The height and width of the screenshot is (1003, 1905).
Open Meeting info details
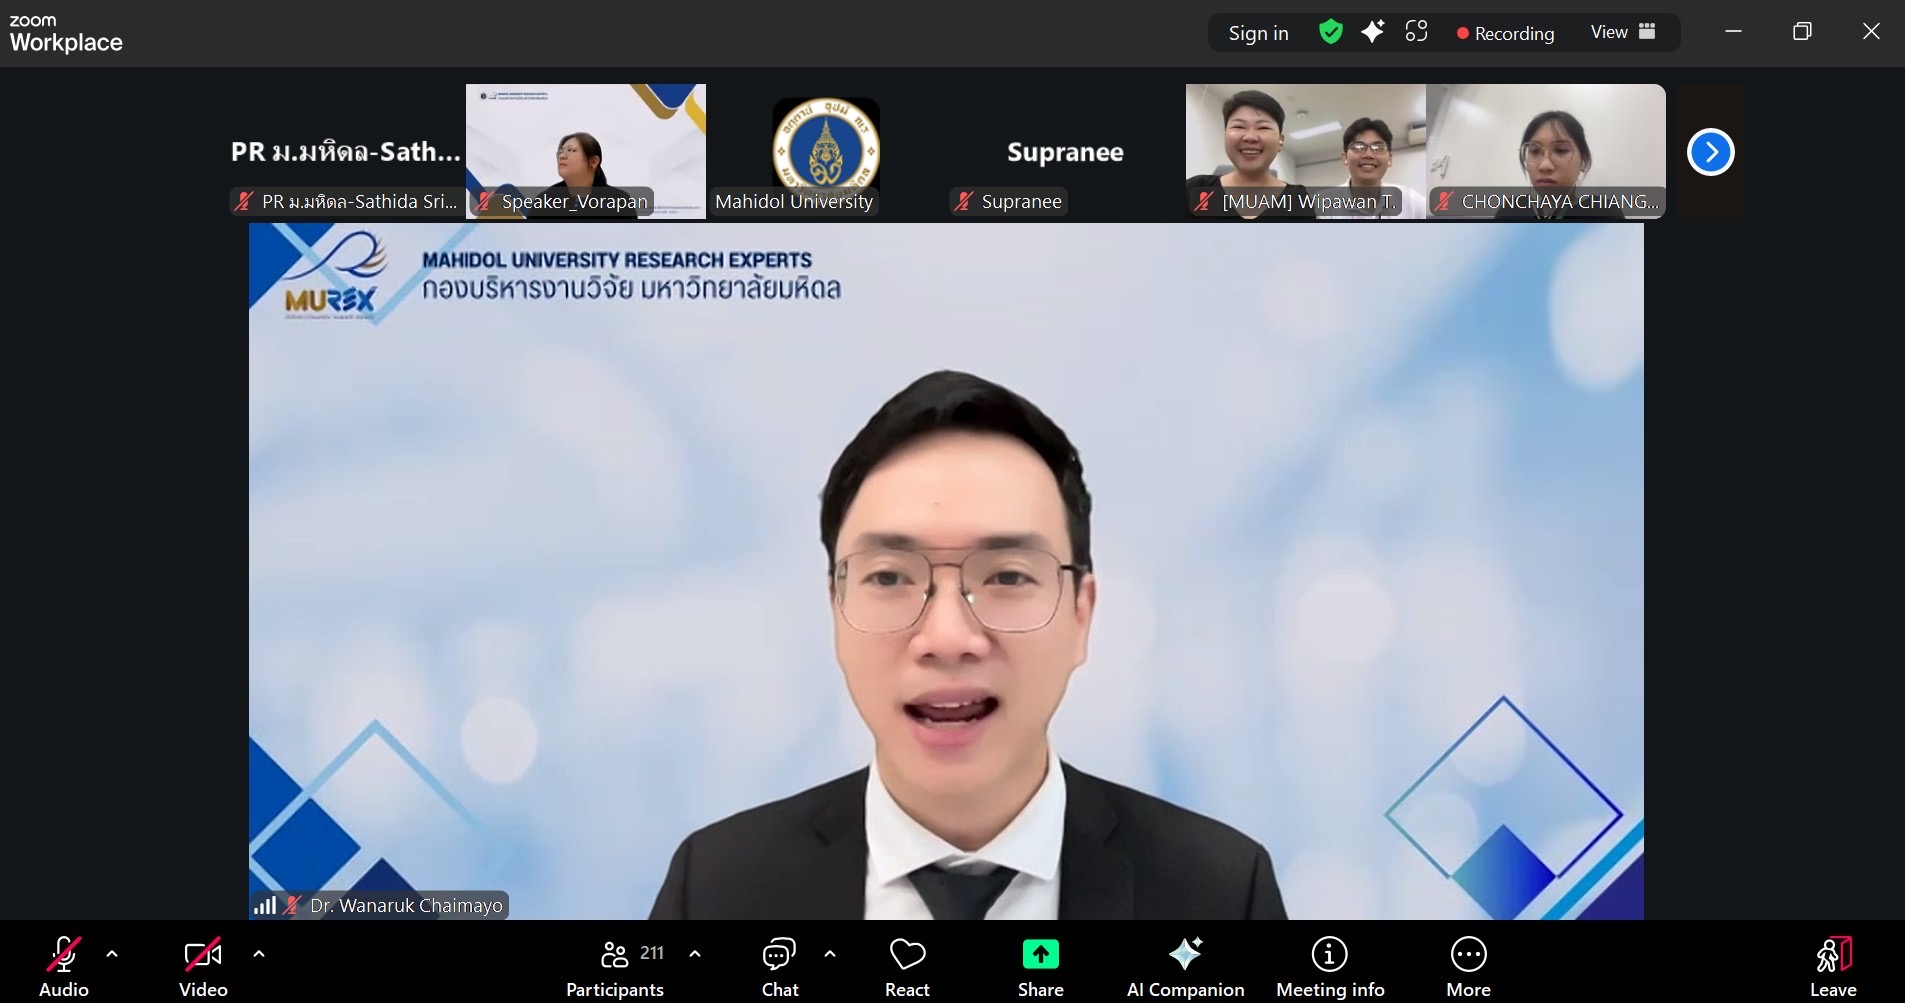coord(1329,967)
